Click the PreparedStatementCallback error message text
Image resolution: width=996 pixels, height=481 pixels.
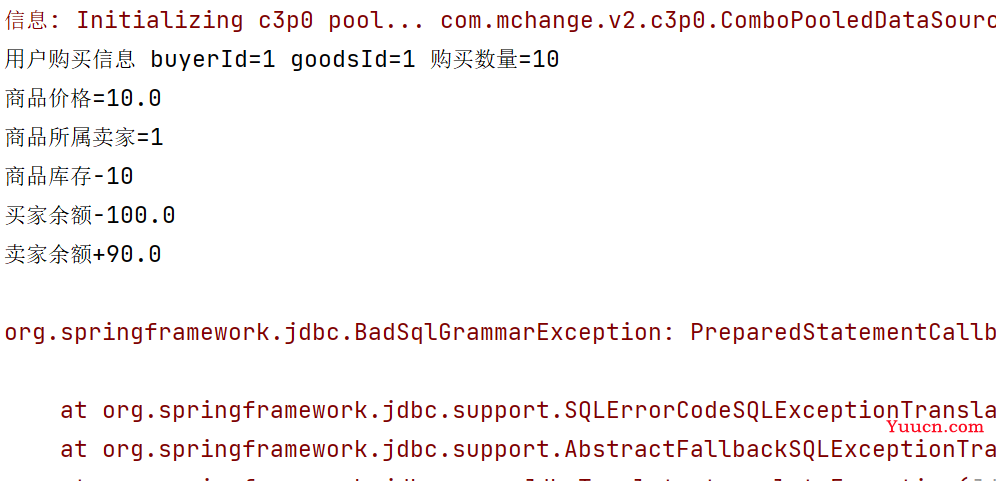click(x=843, y=332)
